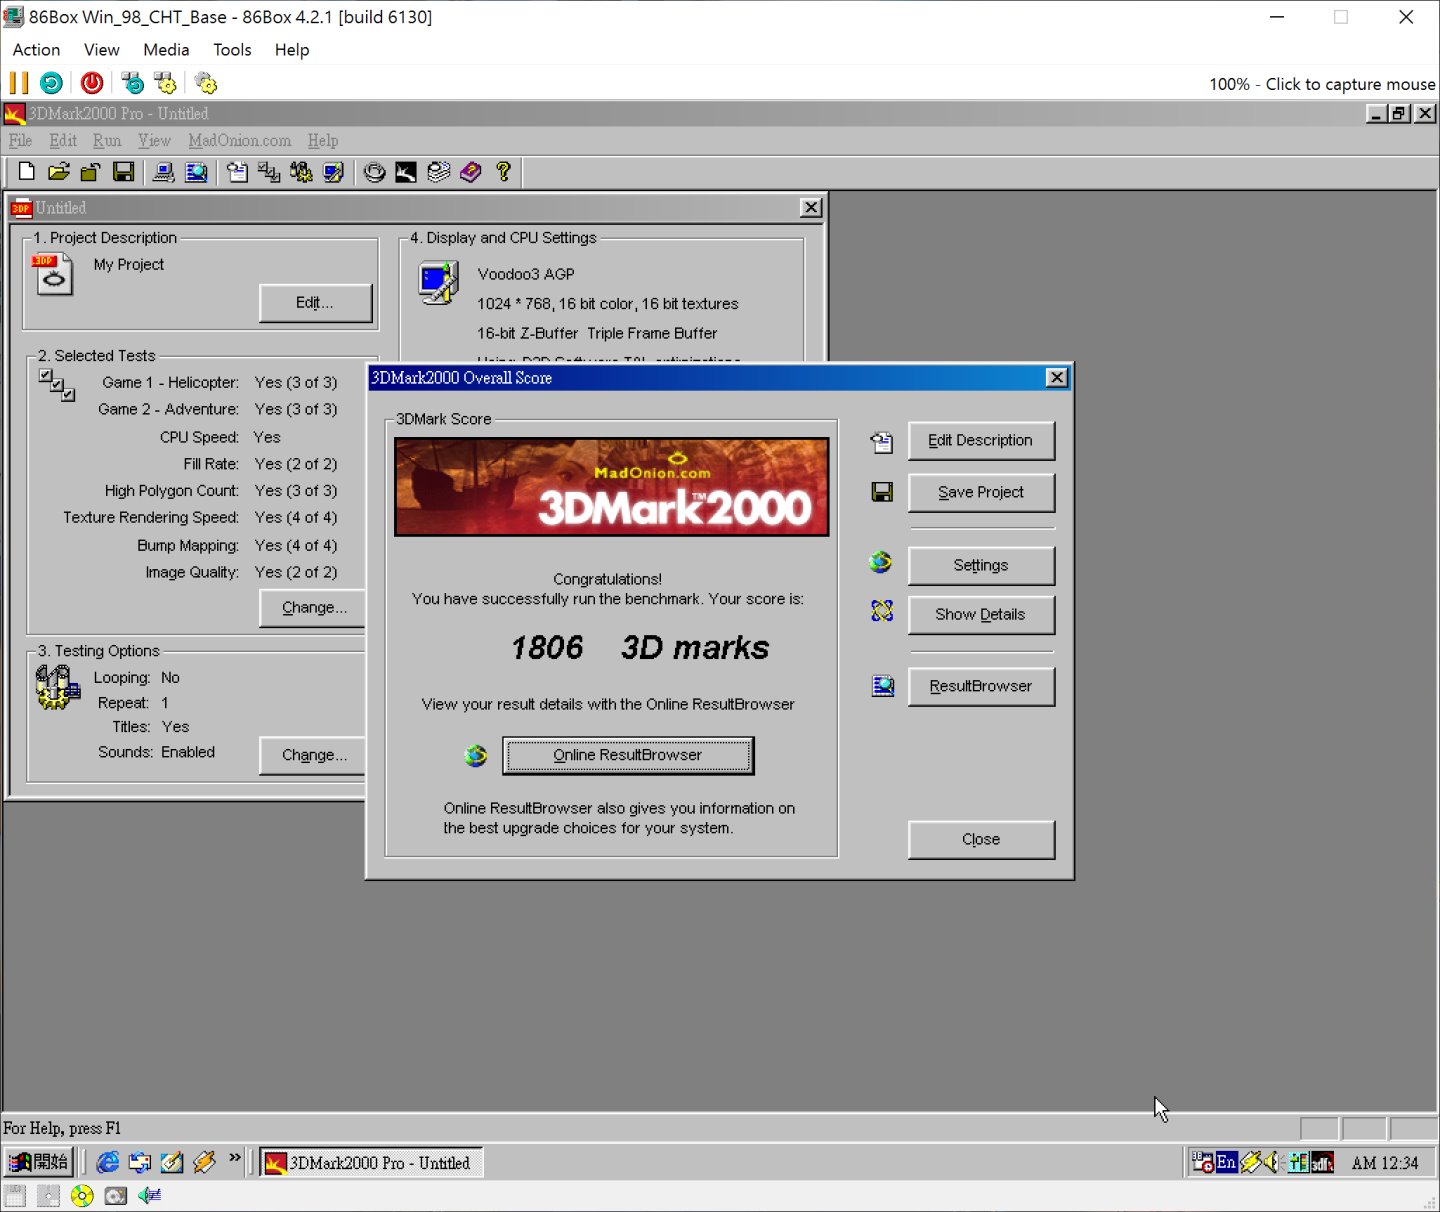Click the edit description document toolbar icon
The height and width of the screenshot is (1212, 1440).
[237, 172]
